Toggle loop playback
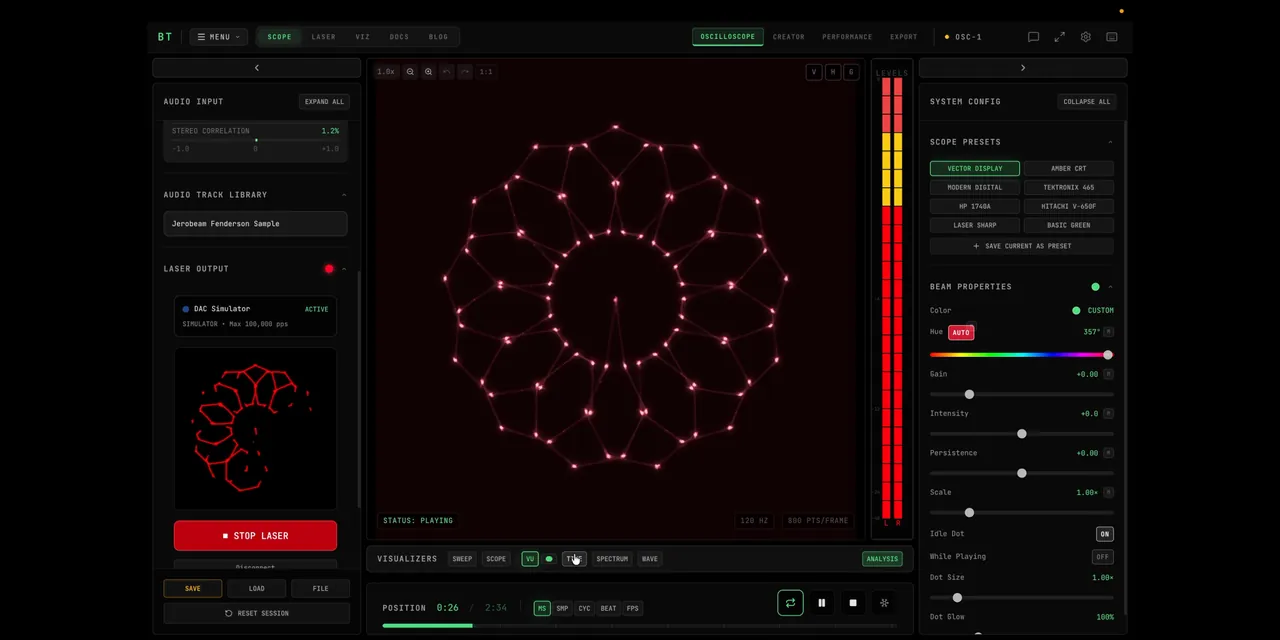 (x=790, y=603)
